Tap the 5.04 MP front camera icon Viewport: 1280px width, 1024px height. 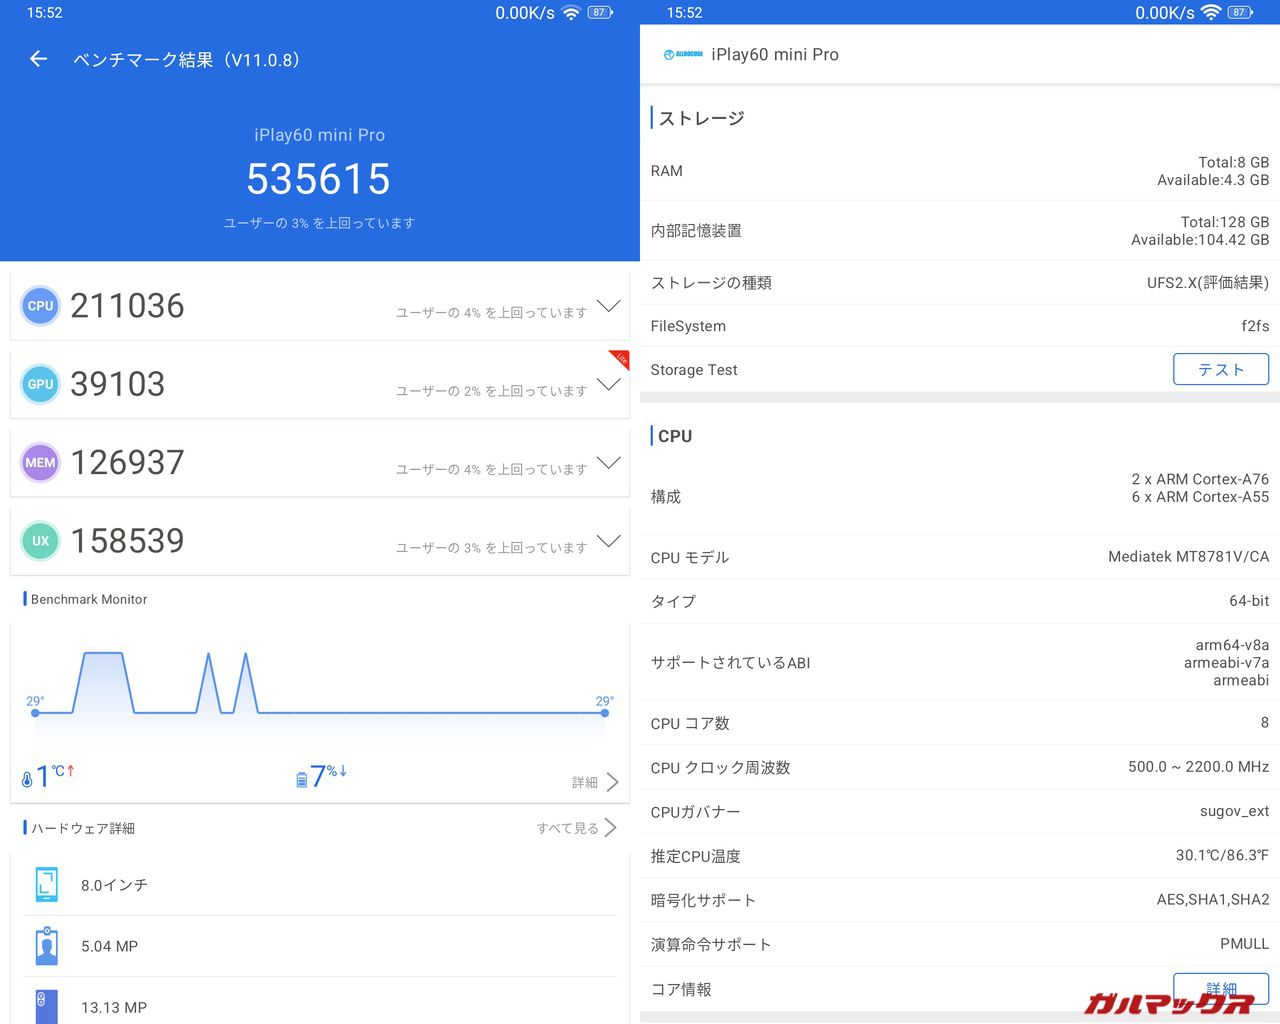pyautogui.click(x=46, y=946)
